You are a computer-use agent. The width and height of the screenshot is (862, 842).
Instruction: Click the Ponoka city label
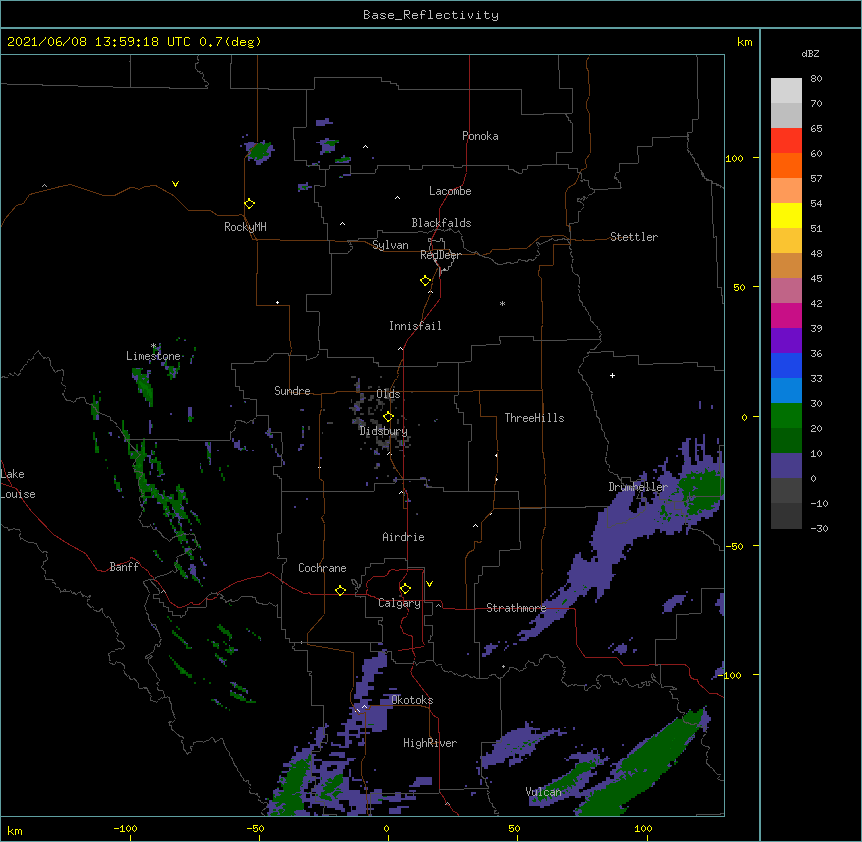tap(480, 136)
